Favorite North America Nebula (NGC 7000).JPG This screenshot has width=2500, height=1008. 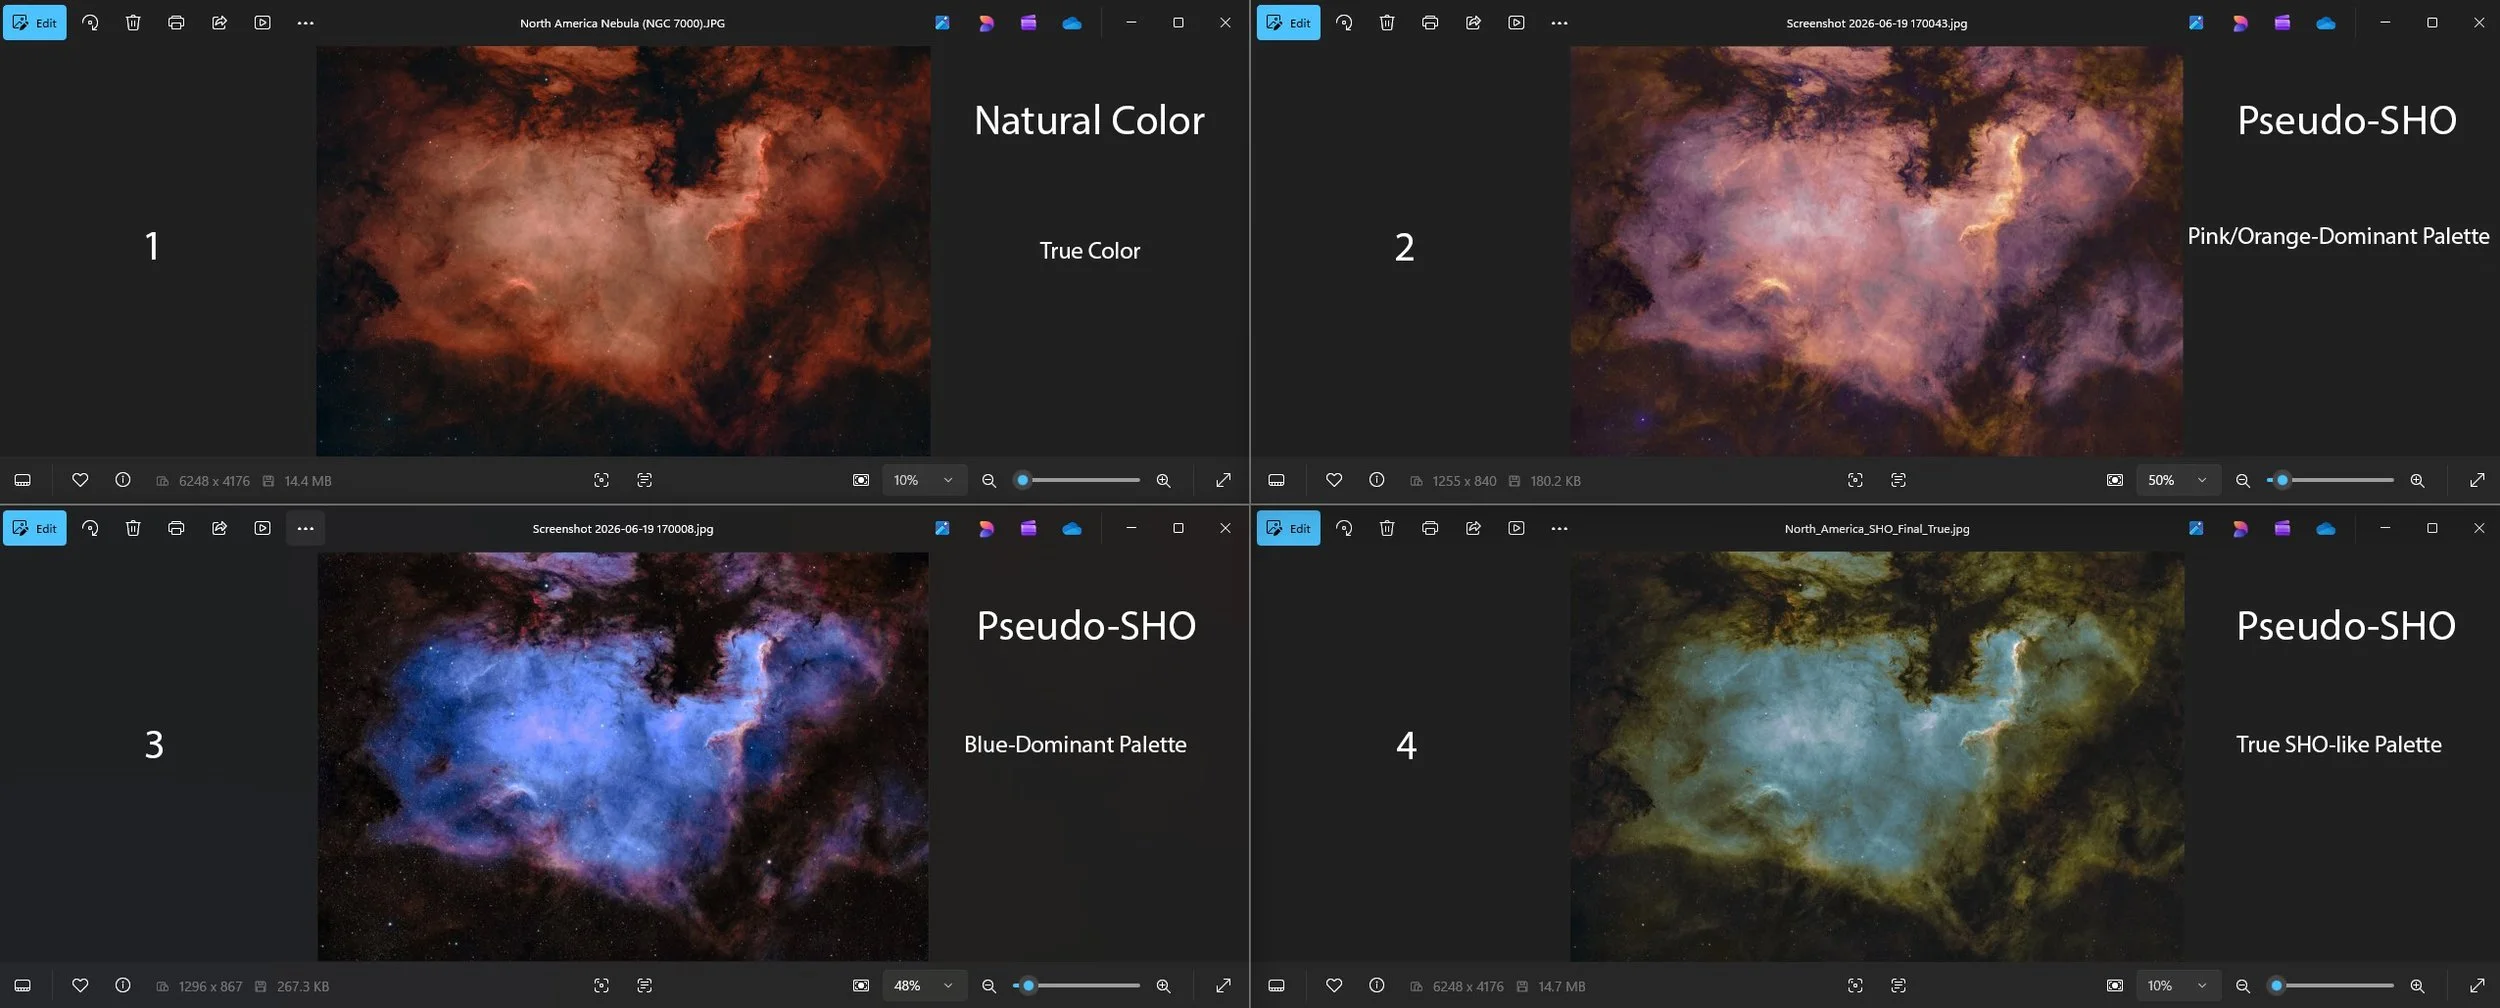[x=80, y=480]
